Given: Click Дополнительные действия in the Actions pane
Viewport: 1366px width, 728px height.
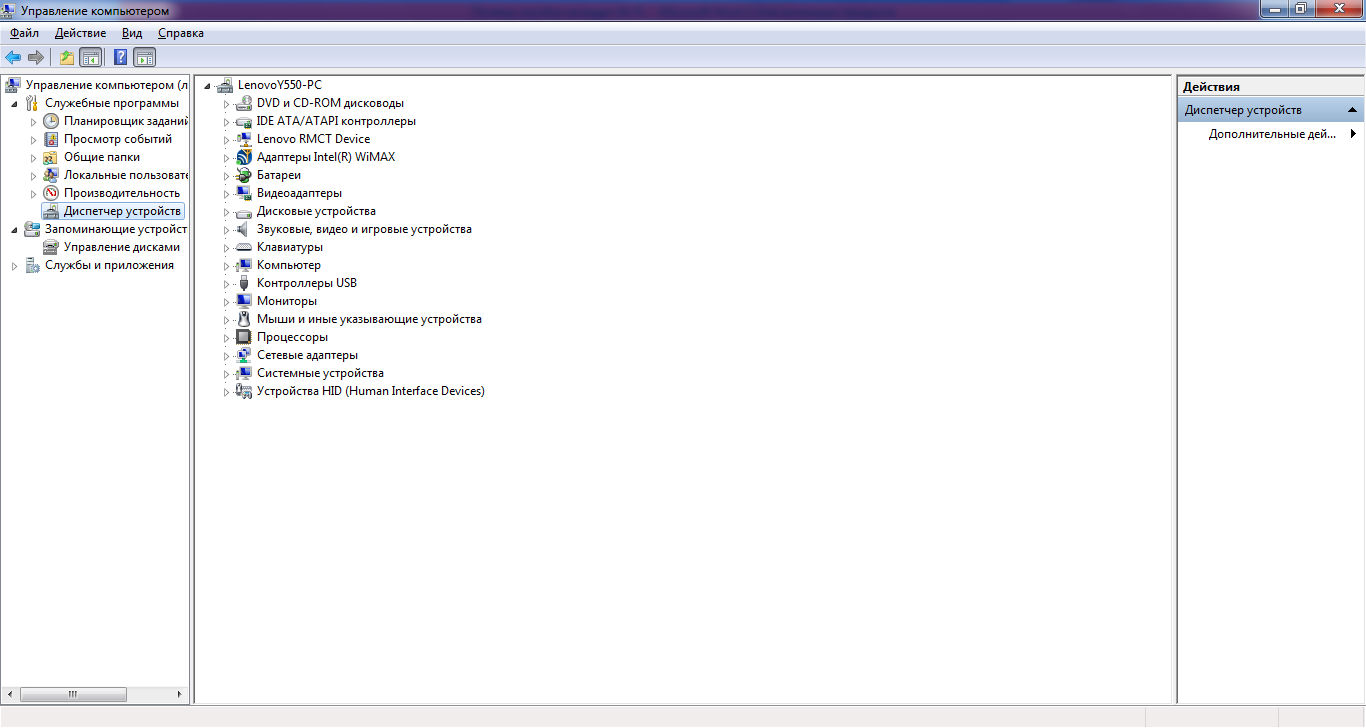Looking at the screenshot, I should click(1272, 134).
